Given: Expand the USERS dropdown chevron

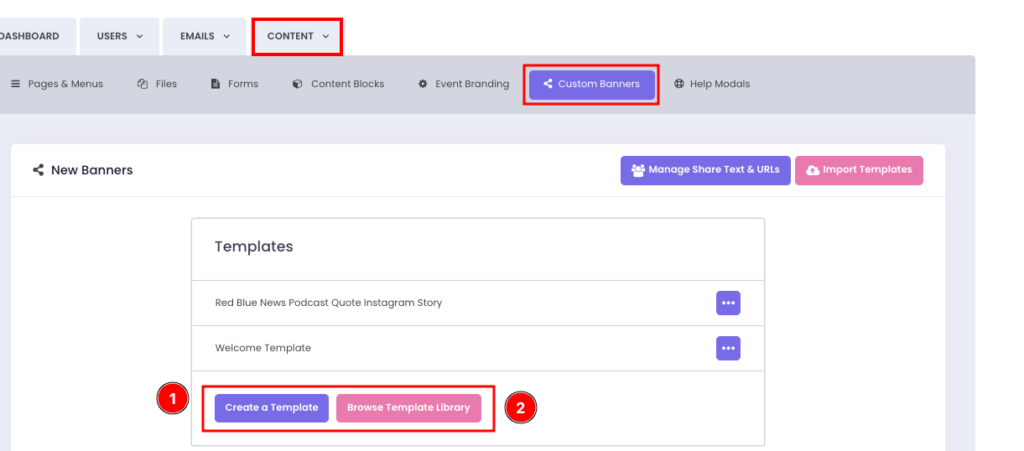Looking at the screenshot, I should tap(139, 37).
